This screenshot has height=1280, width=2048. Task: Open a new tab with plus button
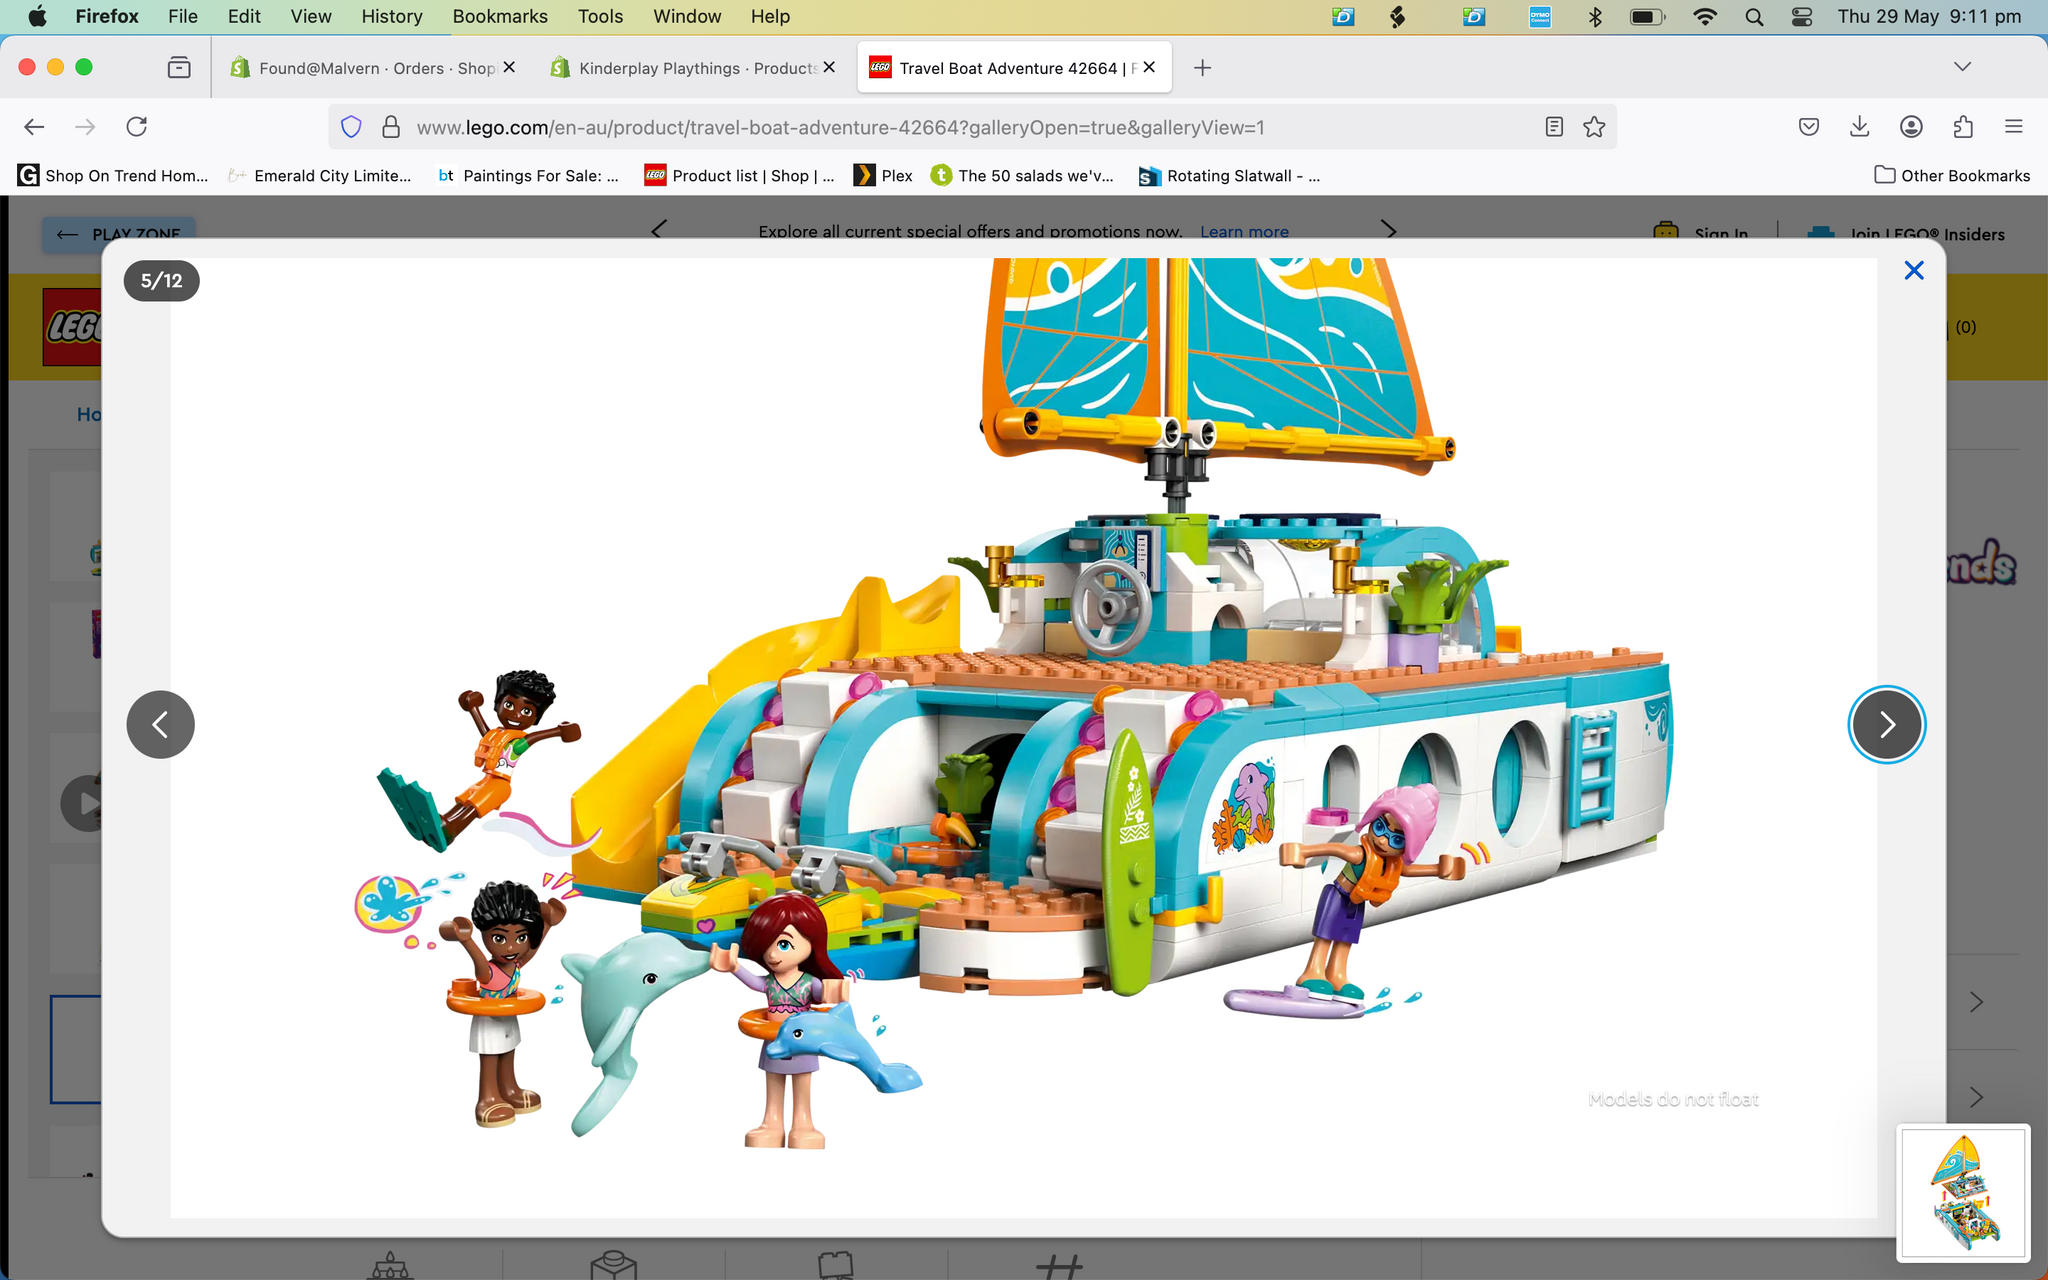click(x=1203, y=68)
